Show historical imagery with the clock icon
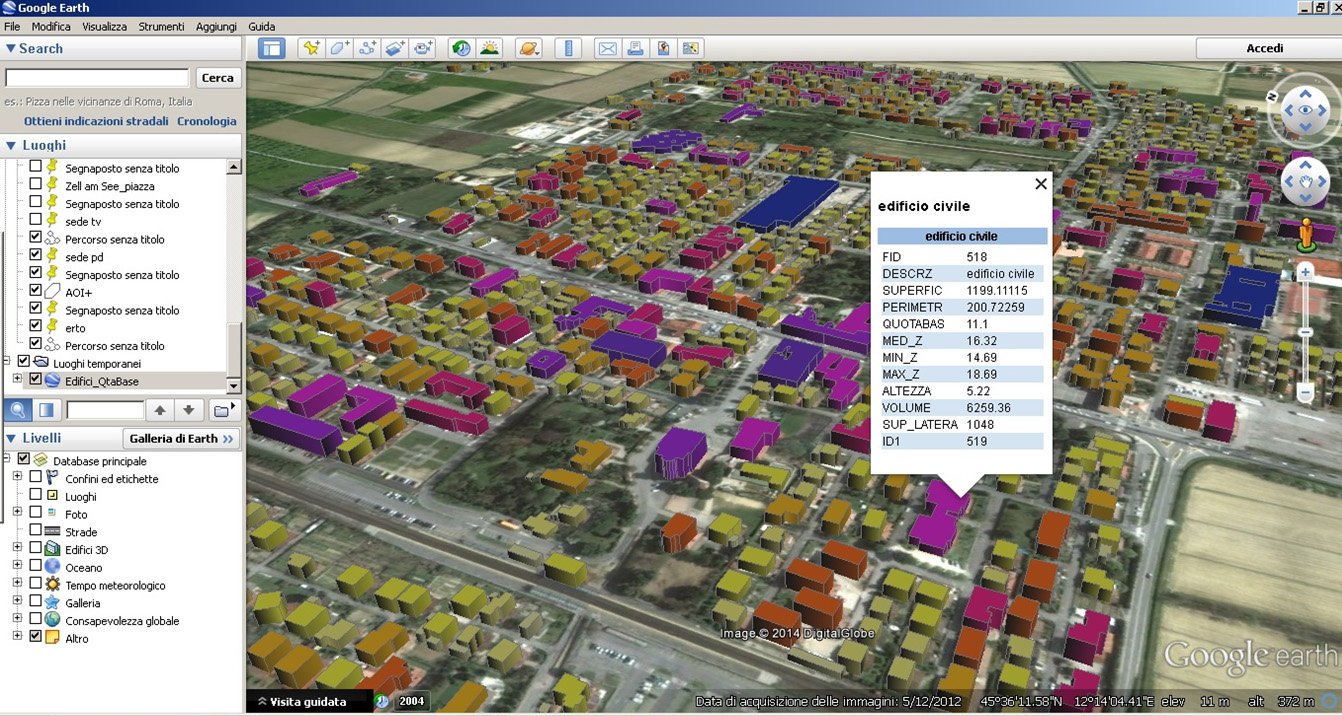 tap(461, 48)
